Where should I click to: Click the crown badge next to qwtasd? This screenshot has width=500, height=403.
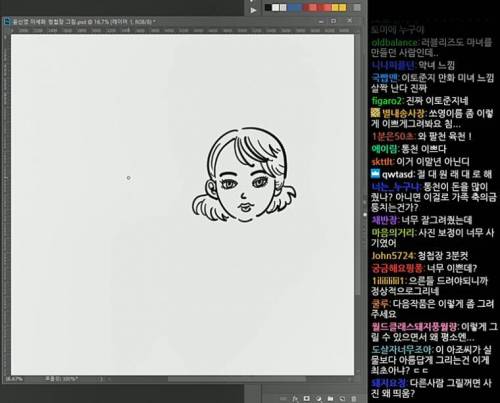coord(375,173)
